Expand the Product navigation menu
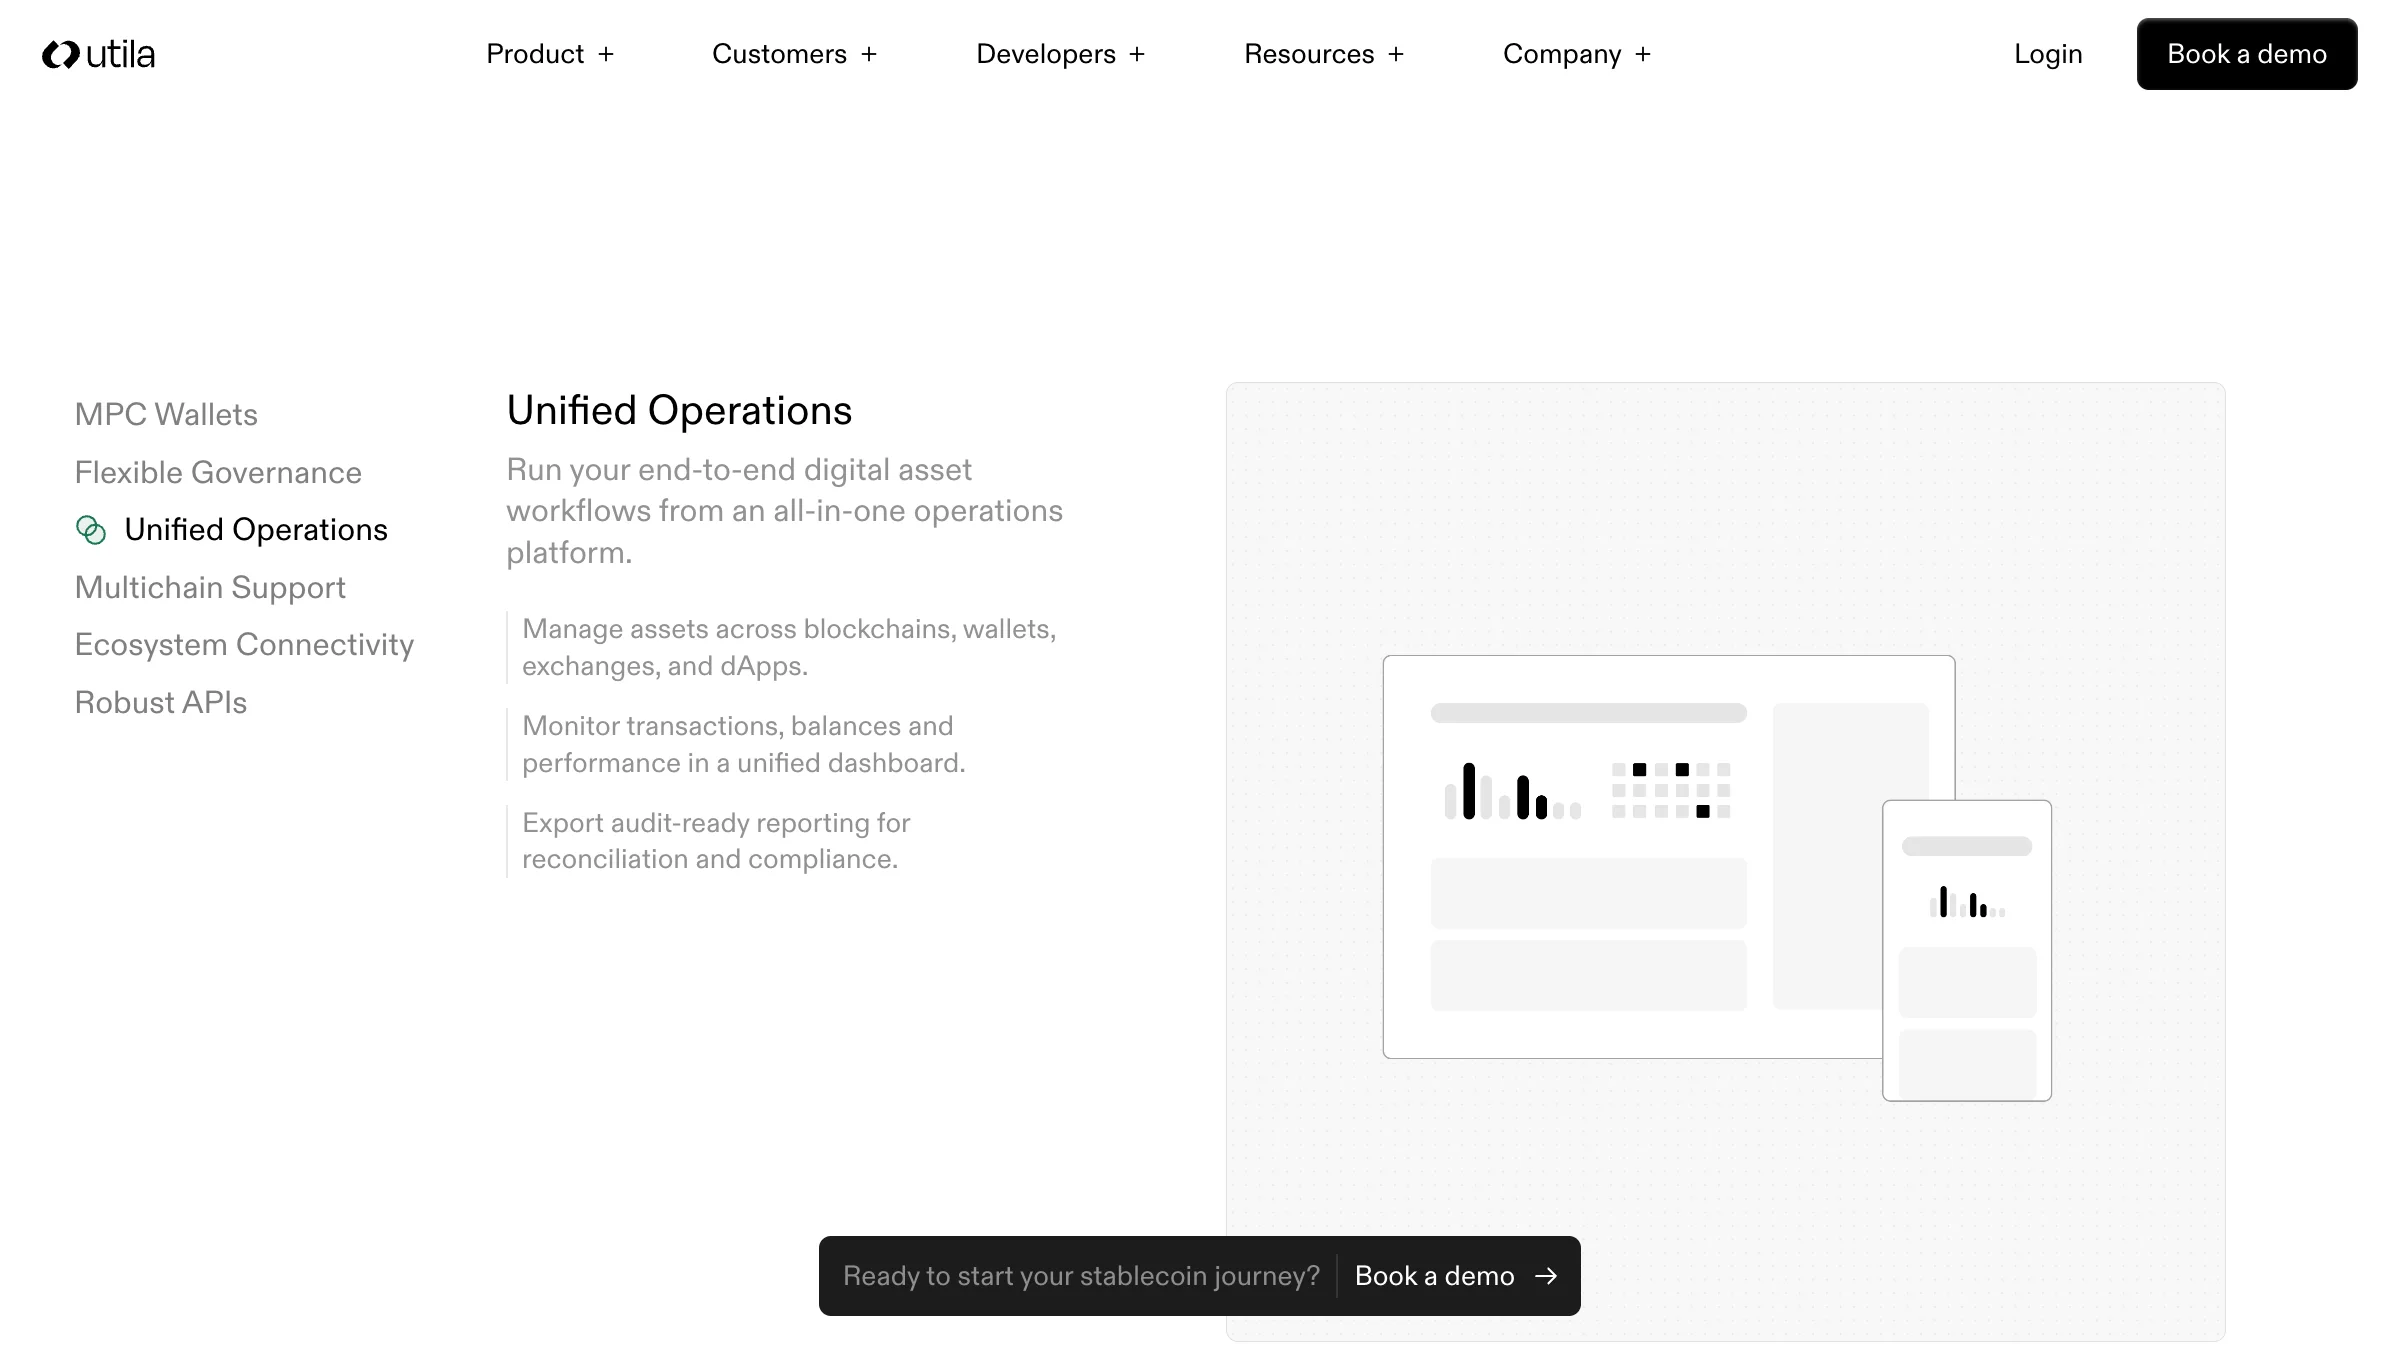Image resolution: width=2400 pixels, height=1350 pixels. [x=535, y=54]
